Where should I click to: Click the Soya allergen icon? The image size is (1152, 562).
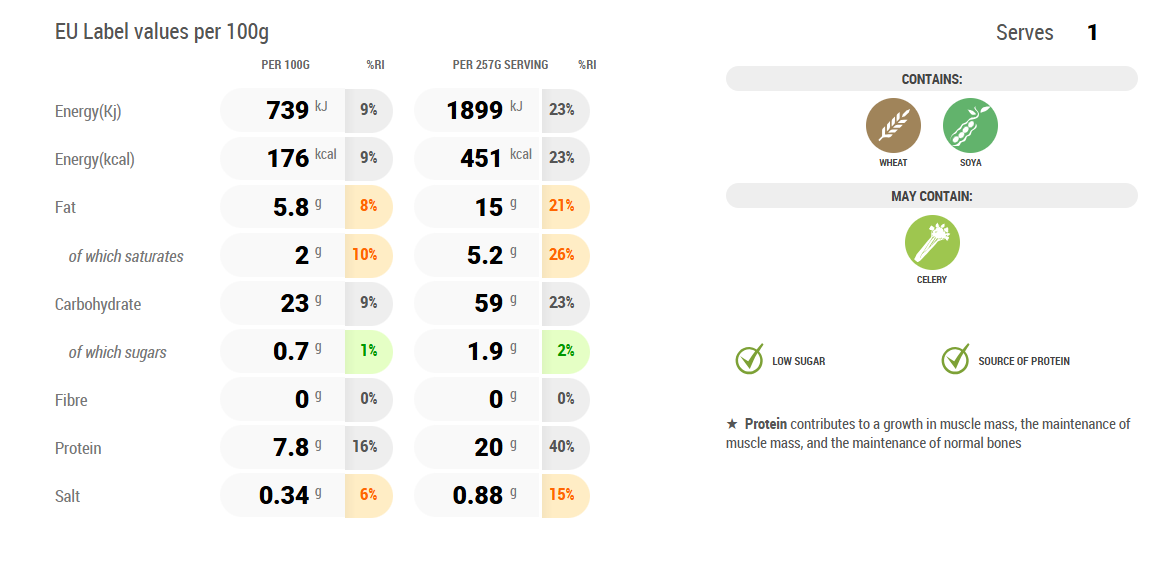click(970, 126)
